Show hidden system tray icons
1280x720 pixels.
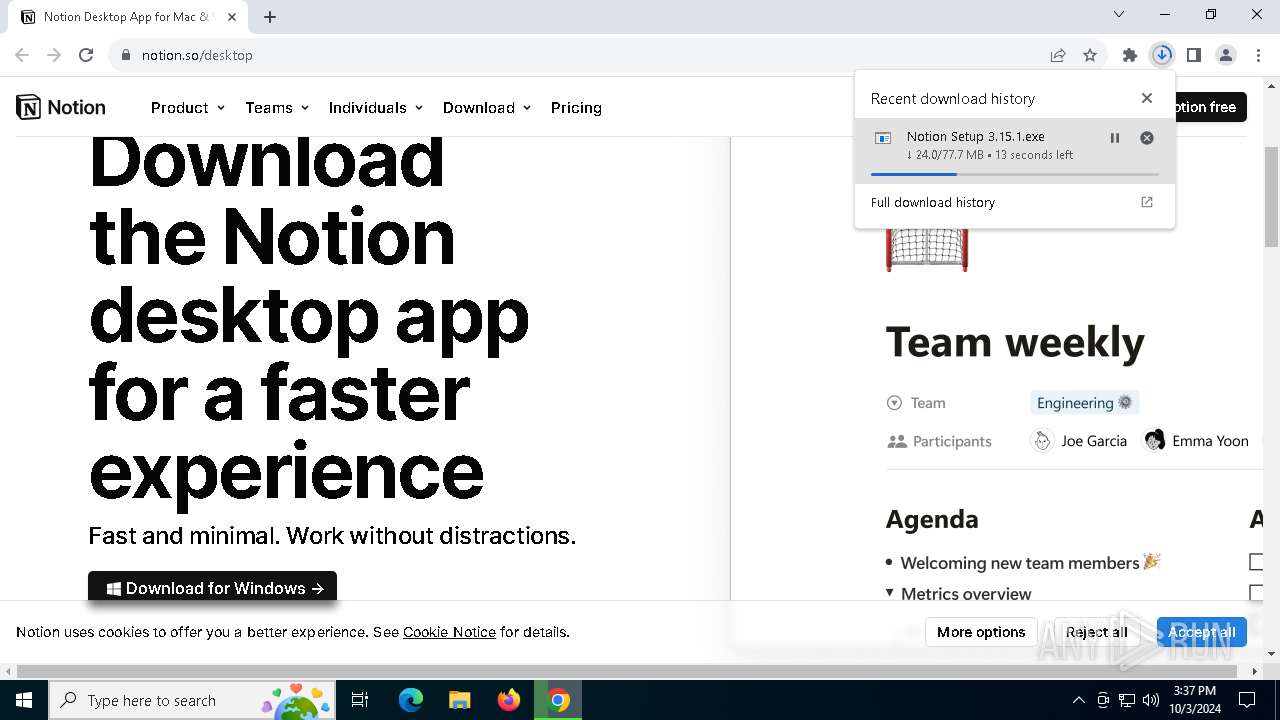[1078, 700]
